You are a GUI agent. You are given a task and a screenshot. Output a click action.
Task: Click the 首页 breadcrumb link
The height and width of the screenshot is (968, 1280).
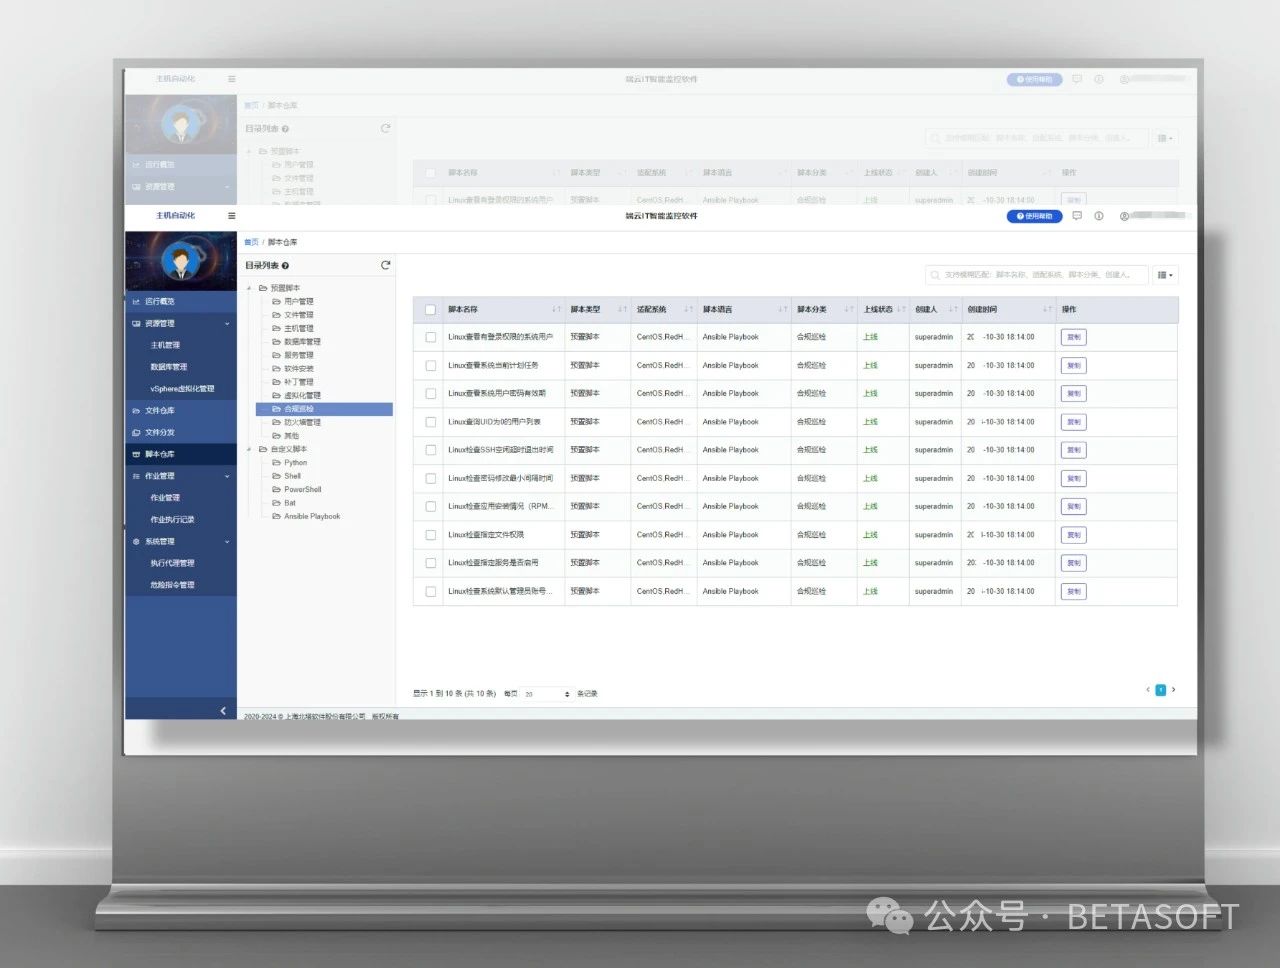click(x=251, y=242)
